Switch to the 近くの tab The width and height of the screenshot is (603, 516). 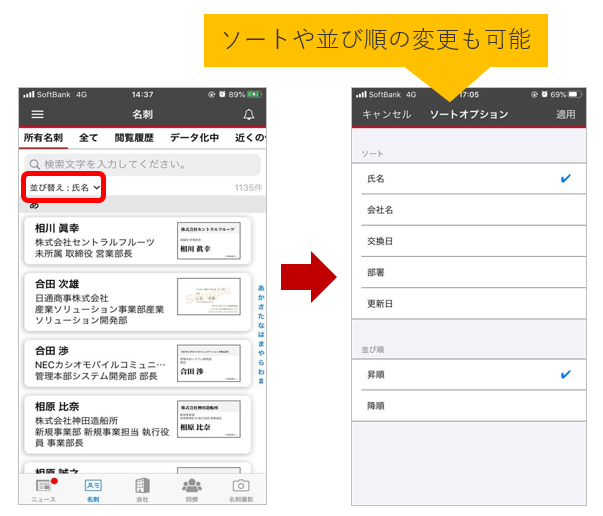[x=250, y=138]
